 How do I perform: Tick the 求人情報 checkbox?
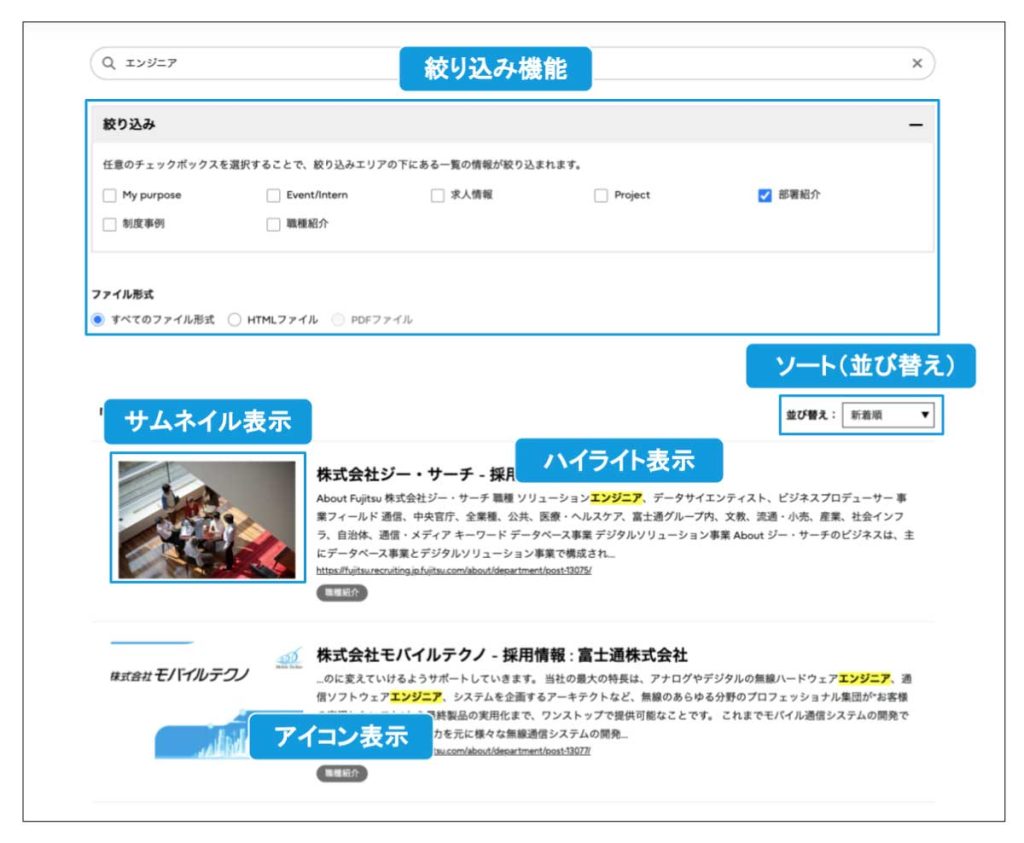click(x=437, y=195)
